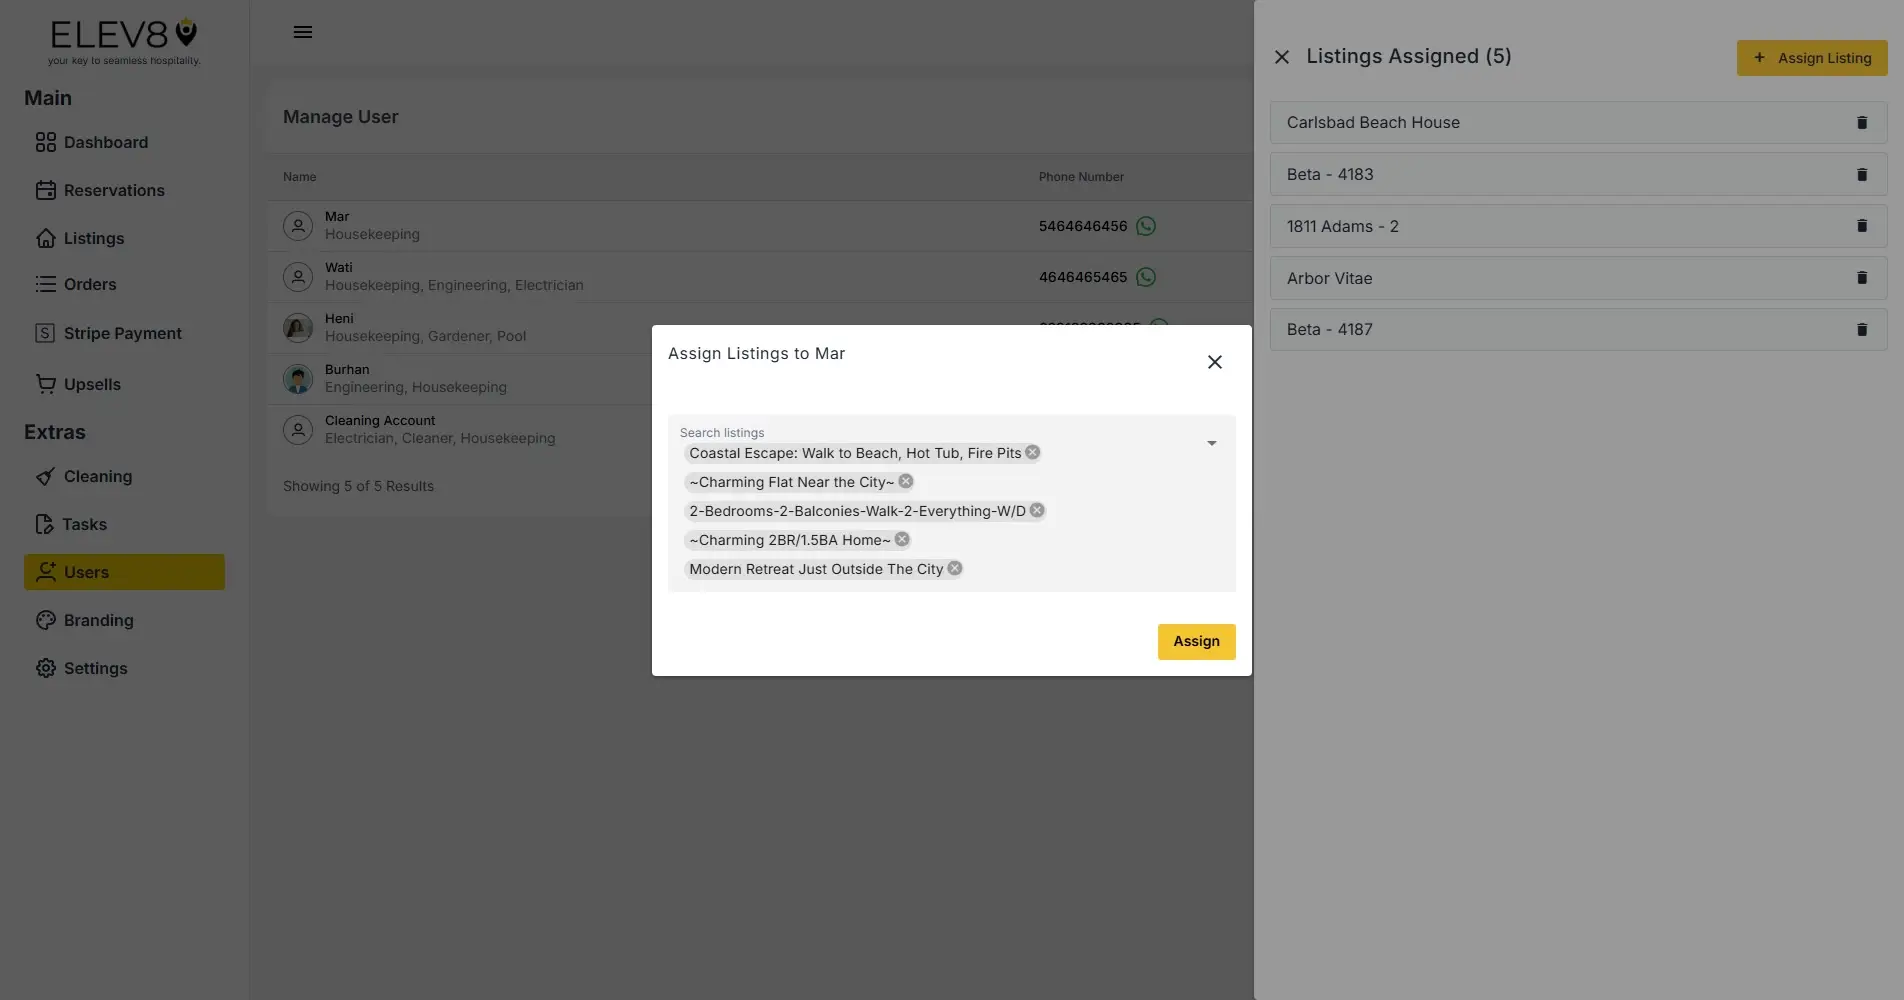This screenshot has width=1904, height=1000.
Task: Select Users in the sidebar menu
Action: click(86, 572)
